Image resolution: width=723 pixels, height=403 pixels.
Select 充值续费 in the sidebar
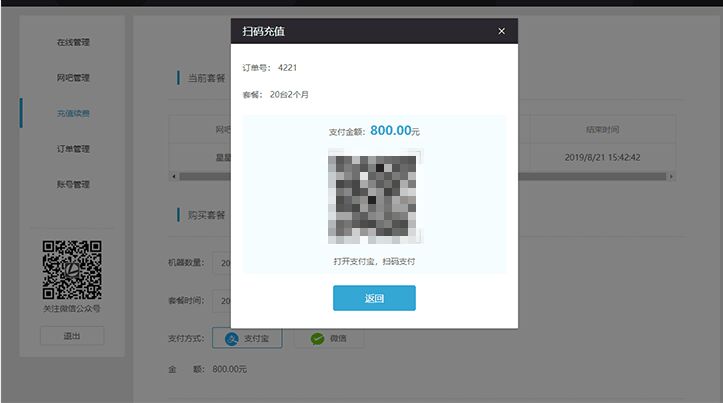pos(73,113)
